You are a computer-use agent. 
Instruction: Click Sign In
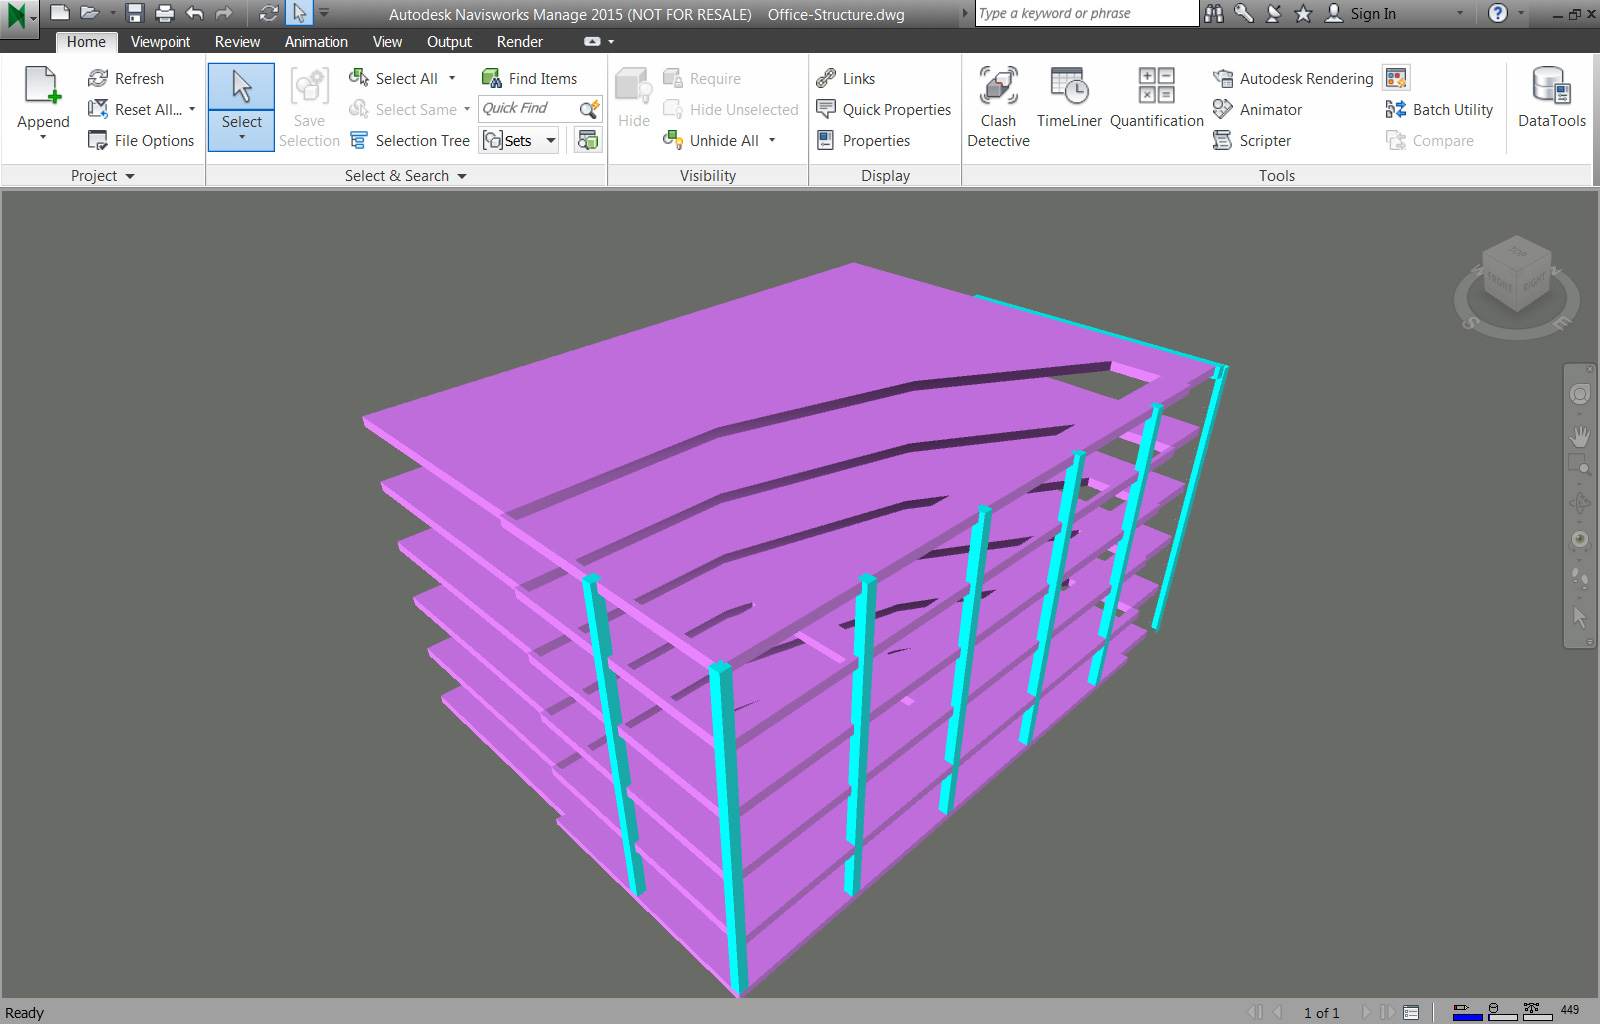(x=1361, y=13)
